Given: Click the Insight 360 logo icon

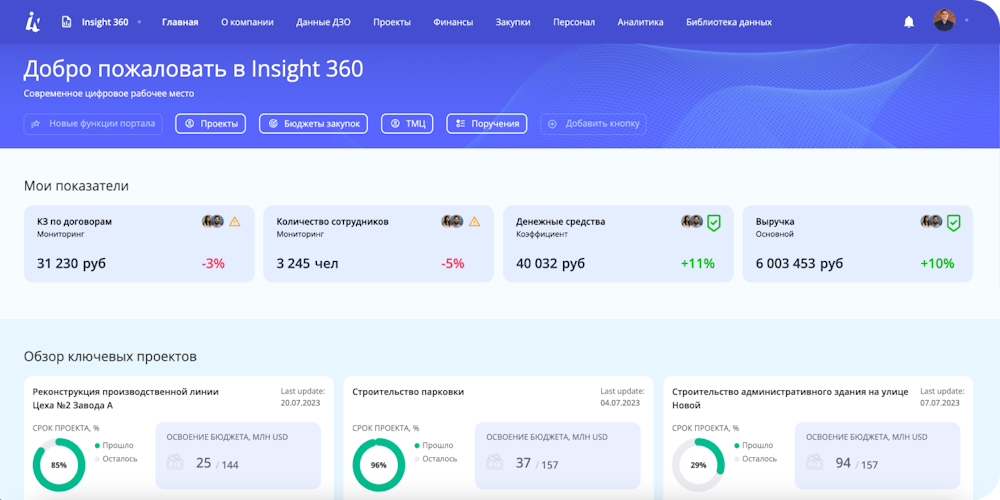Looking at the screenshot, I should coord(33,22).
